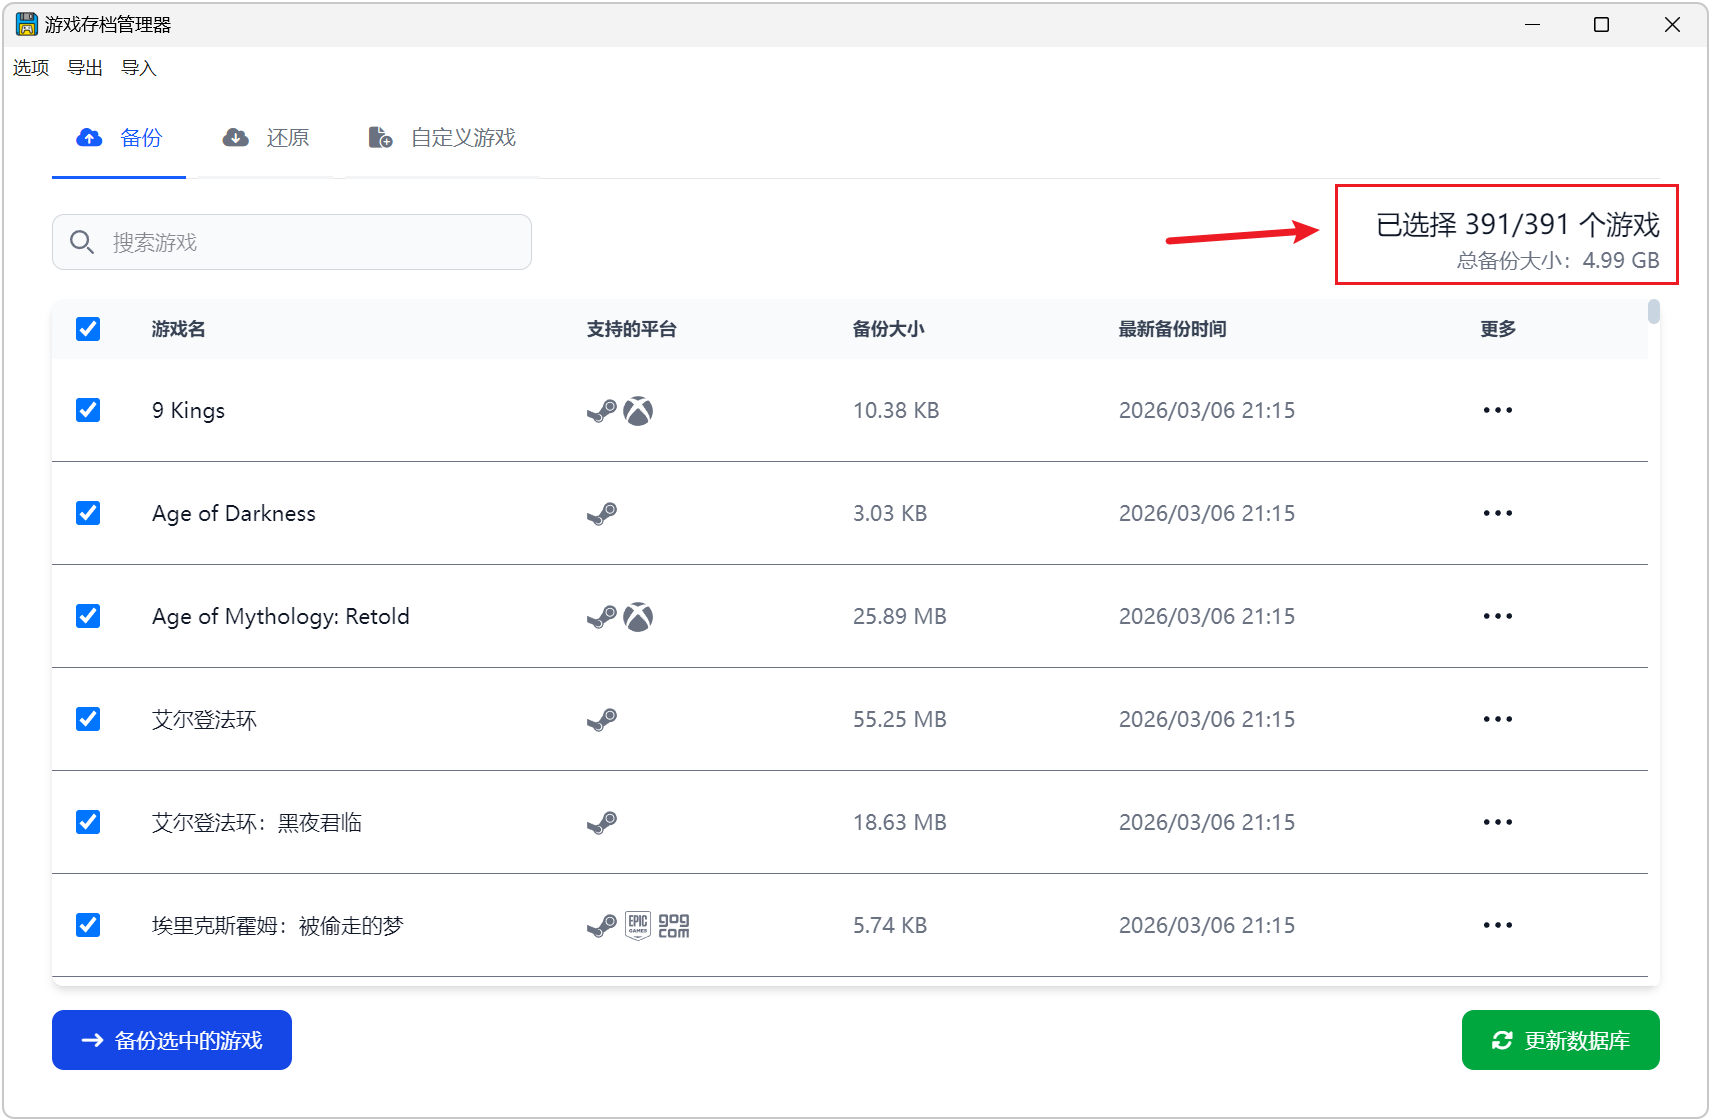Click the game name Age of Mythology: Retold
Viewport: 1710px width, 1120px height.
[x=281, y=617]
